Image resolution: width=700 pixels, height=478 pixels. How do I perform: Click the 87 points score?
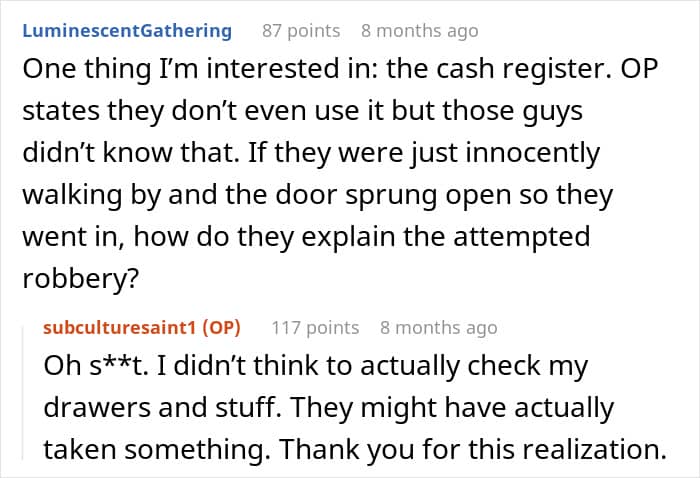coord(301,31)
